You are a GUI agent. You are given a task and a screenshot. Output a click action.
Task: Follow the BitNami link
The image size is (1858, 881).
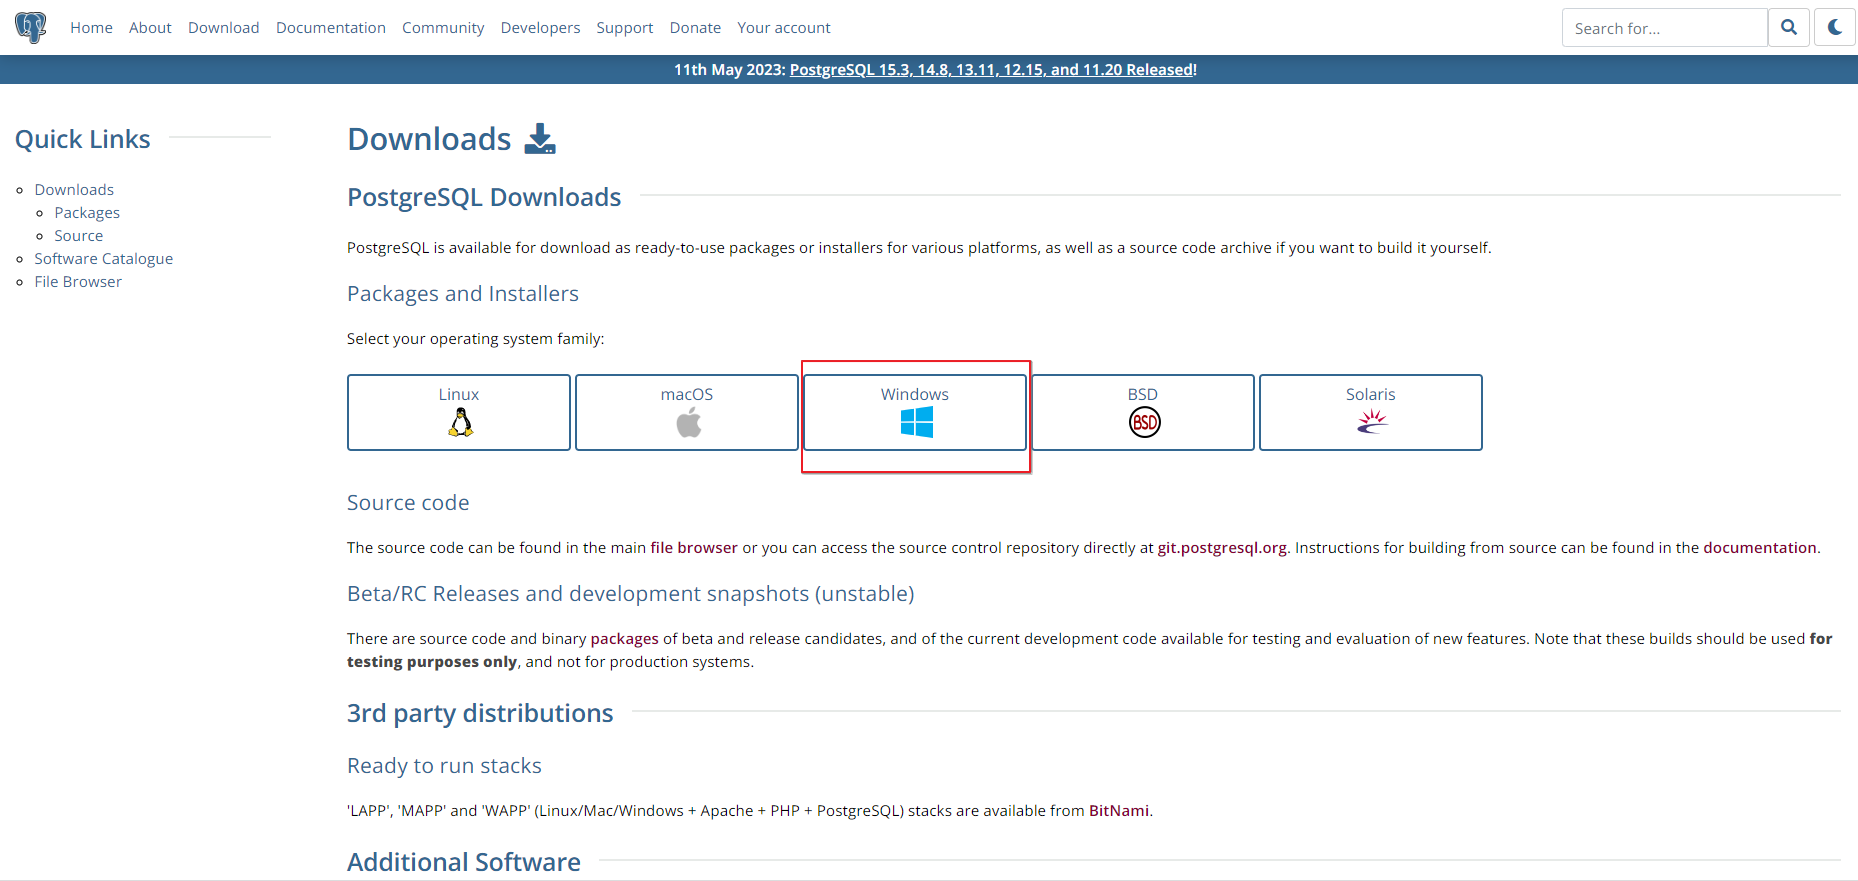(1119, 811)
